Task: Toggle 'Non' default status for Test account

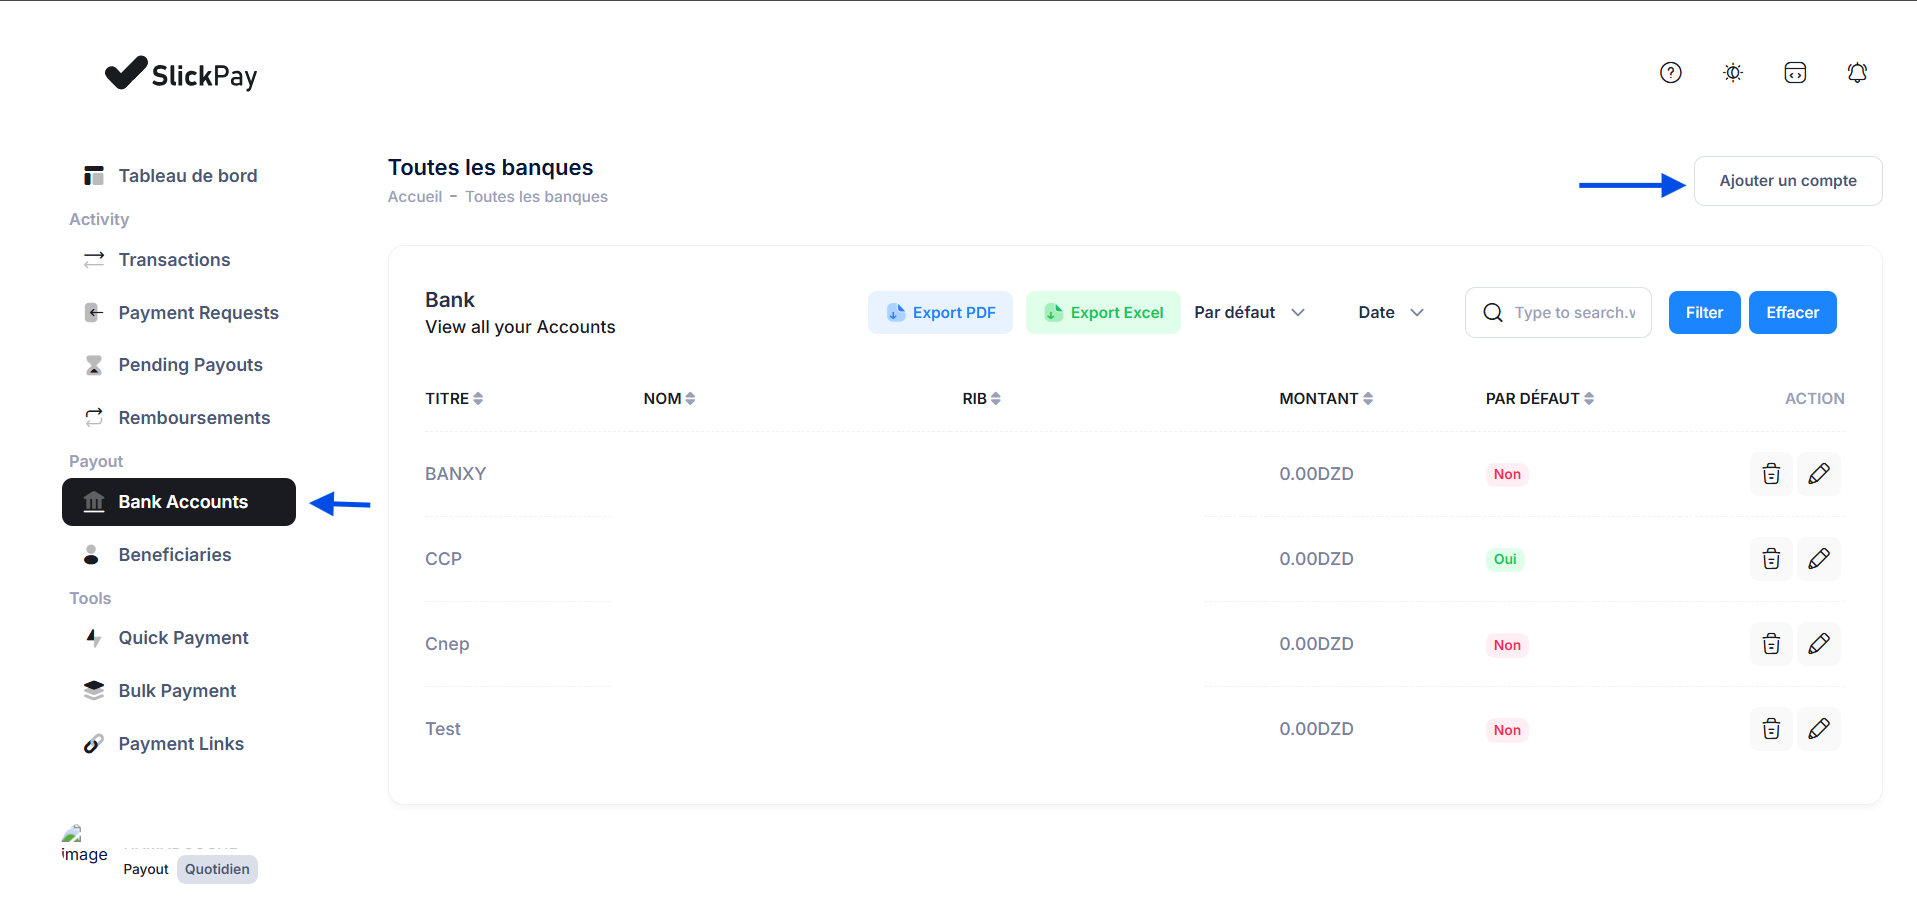Action: point(1506,729)
